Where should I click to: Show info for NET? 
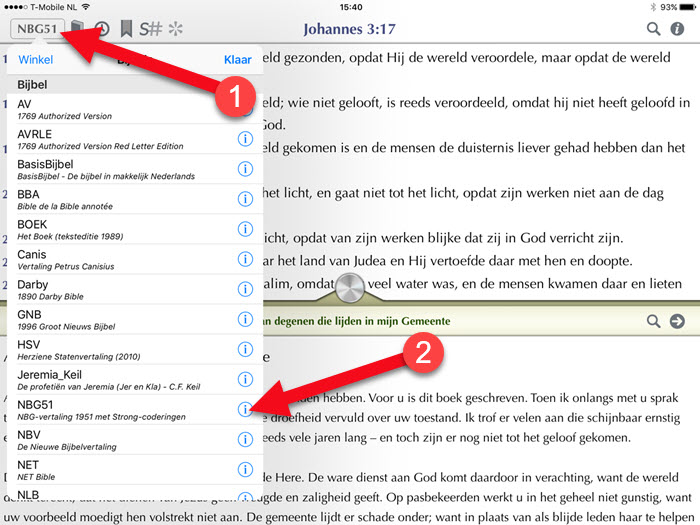[x=245, y=470]
